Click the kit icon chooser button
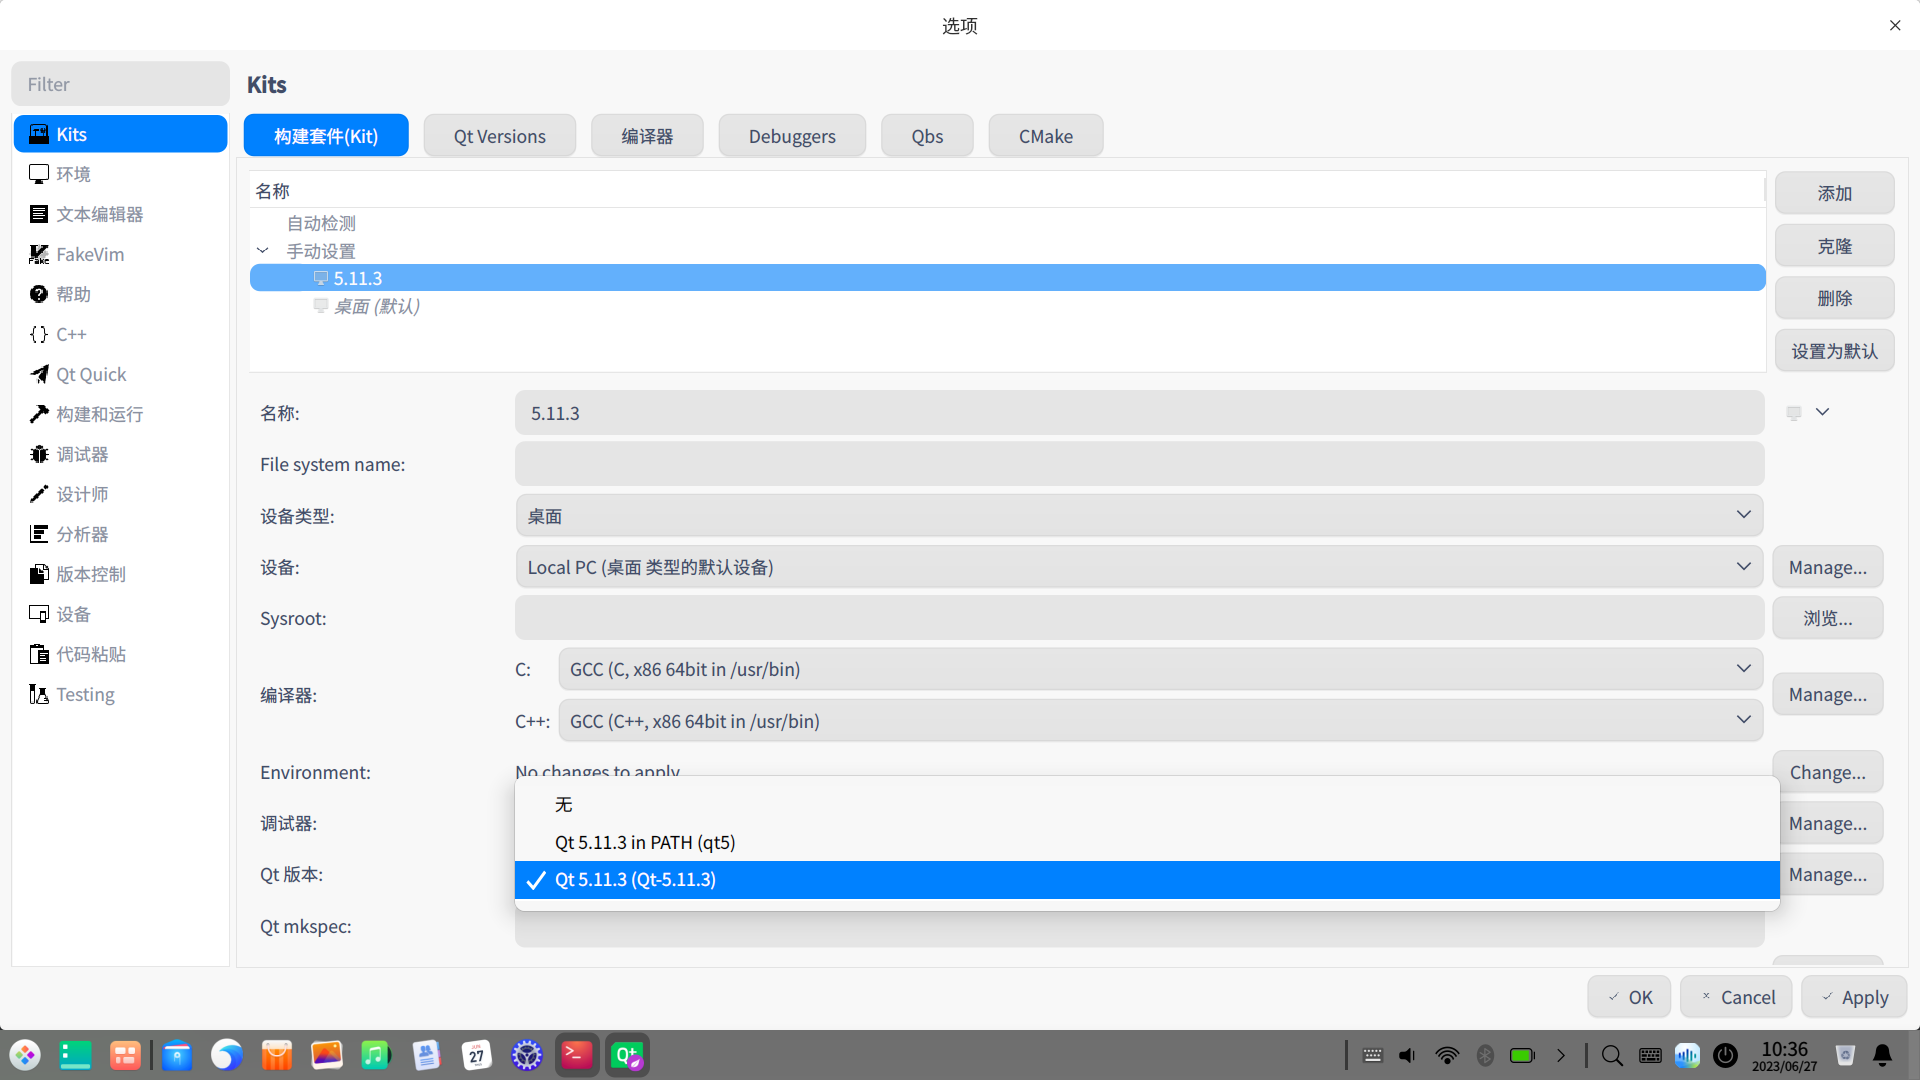 1807,413
